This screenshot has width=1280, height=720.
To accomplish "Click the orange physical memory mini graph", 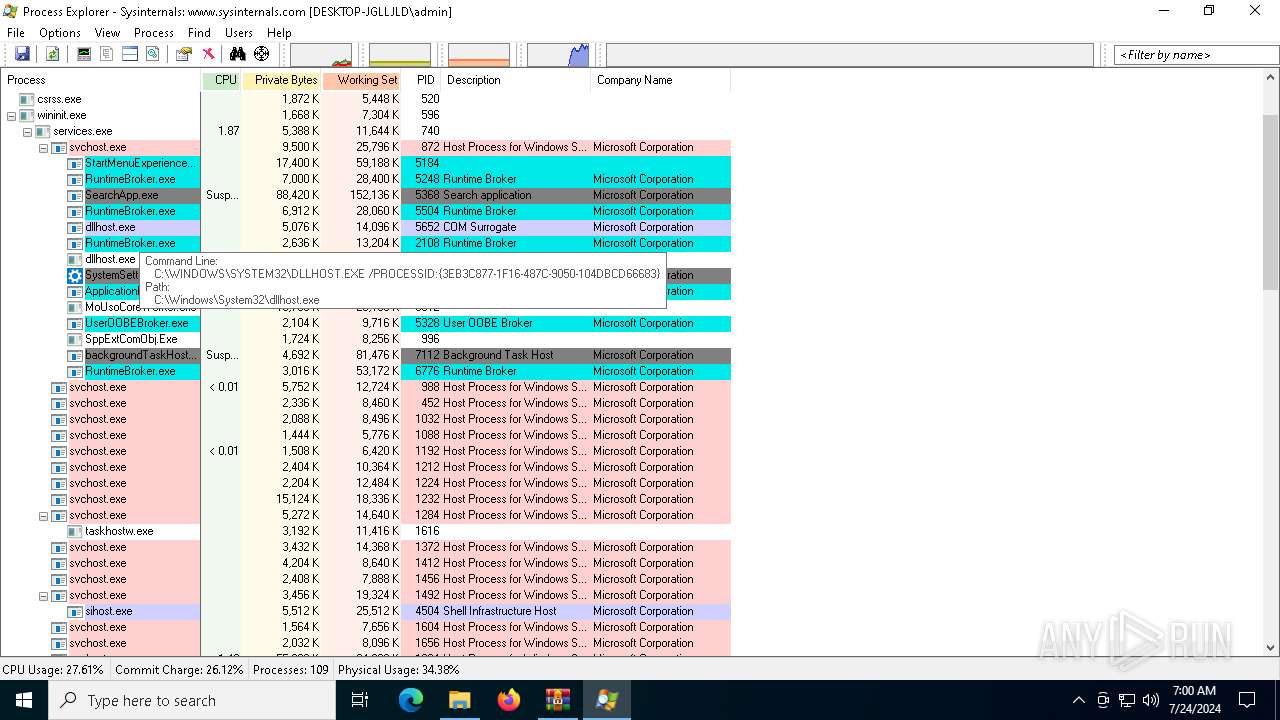I will click(x=479, y=55).
